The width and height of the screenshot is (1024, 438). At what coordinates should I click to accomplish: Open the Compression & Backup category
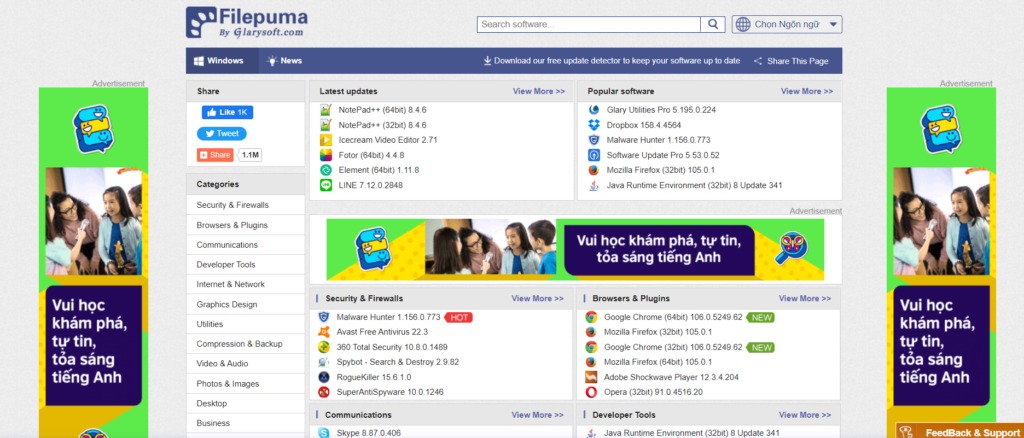pos(246,343)
